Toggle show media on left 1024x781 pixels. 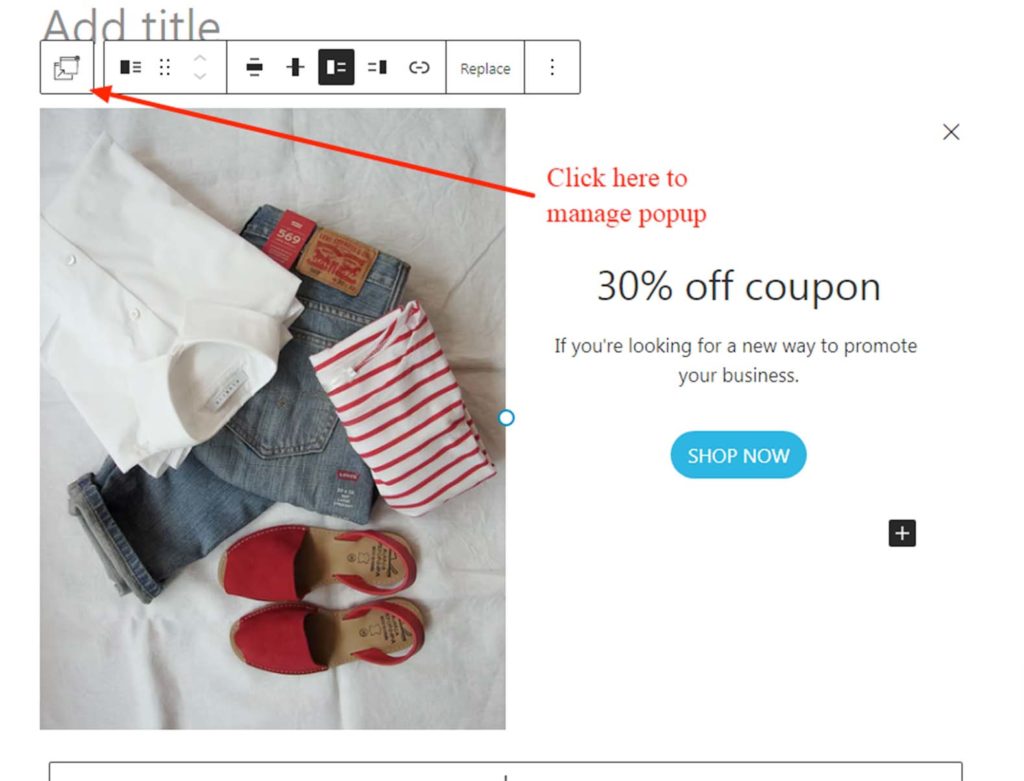pyautogui.click(x=336, y=67)
